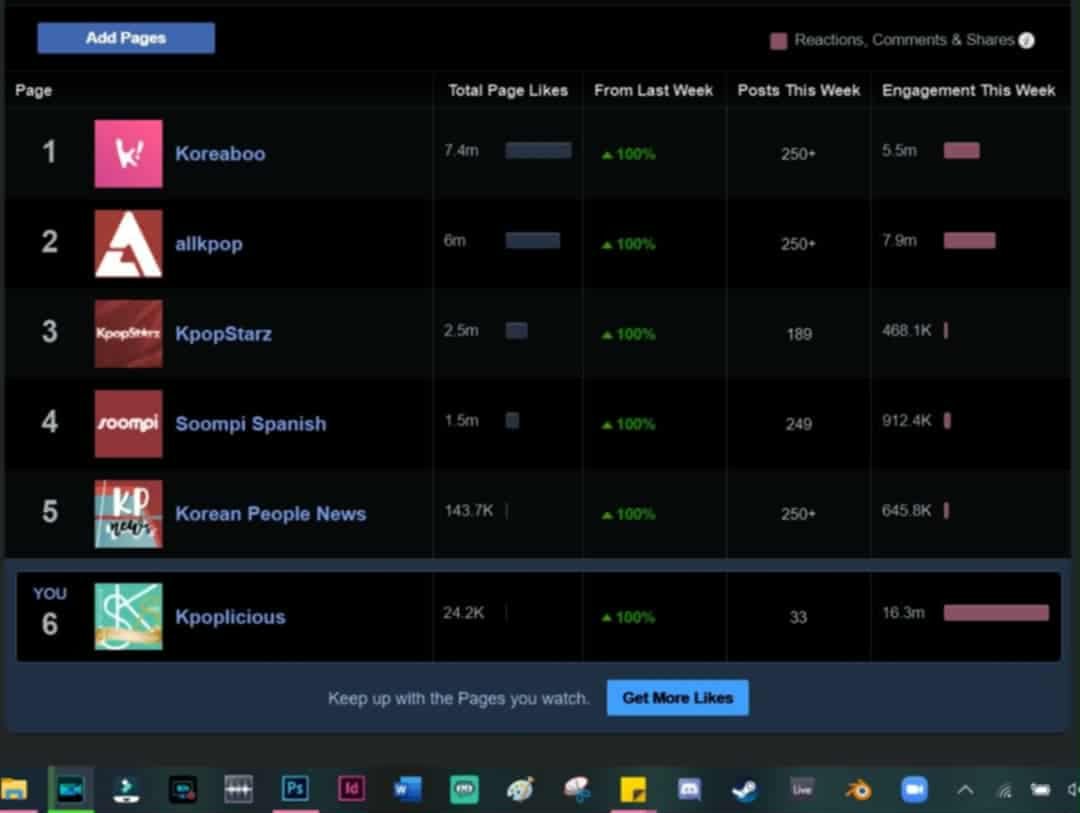Click the Kpoplicious page logo
Image resolution: width=1080 pixels, height=813 pixels.
(x=129, y=617)
